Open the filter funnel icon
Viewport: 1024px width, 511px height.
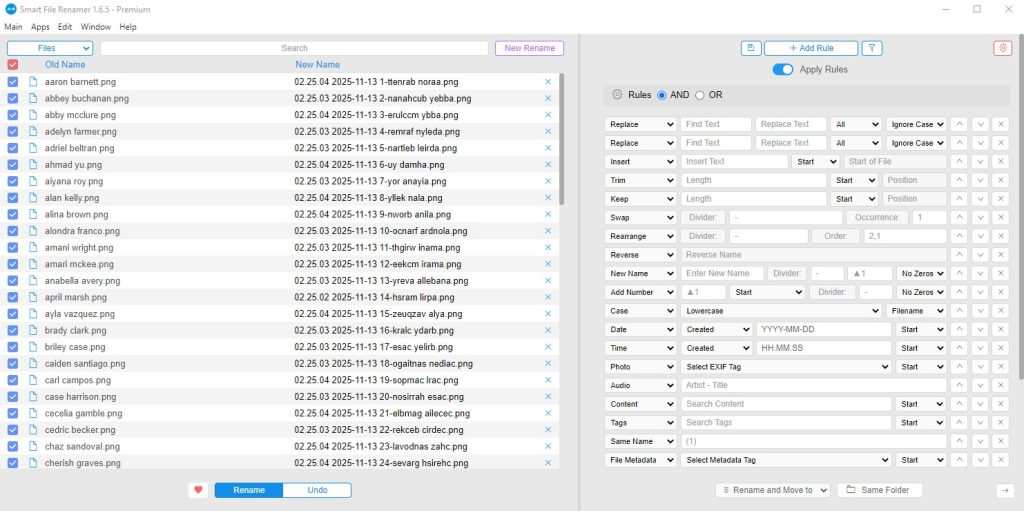pyautogui.click(x=872, y=48)
